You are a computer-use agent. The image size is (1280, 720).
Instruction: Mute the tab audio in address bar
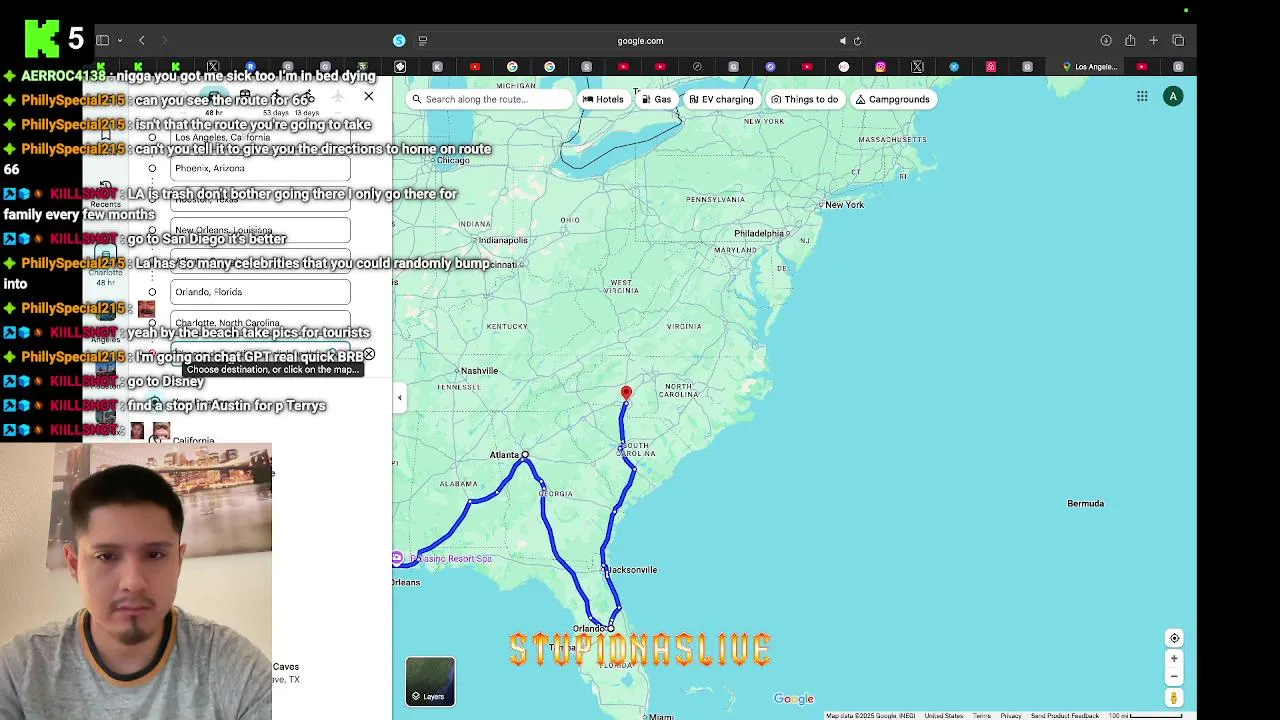[843, 41]
